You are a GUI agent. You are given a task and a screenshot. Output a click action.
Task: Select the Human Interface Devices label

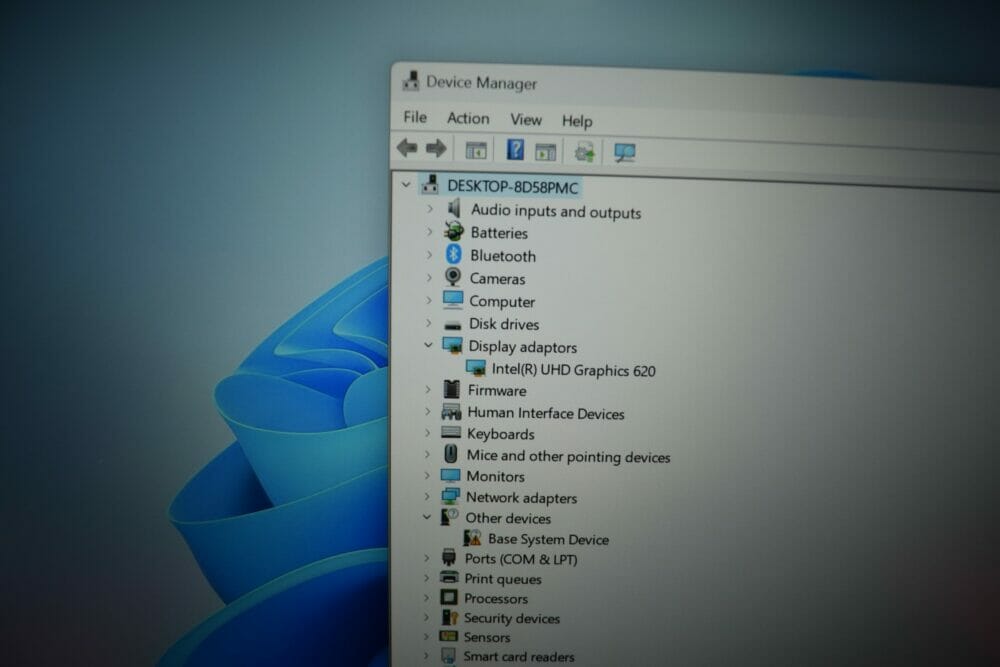546,413
